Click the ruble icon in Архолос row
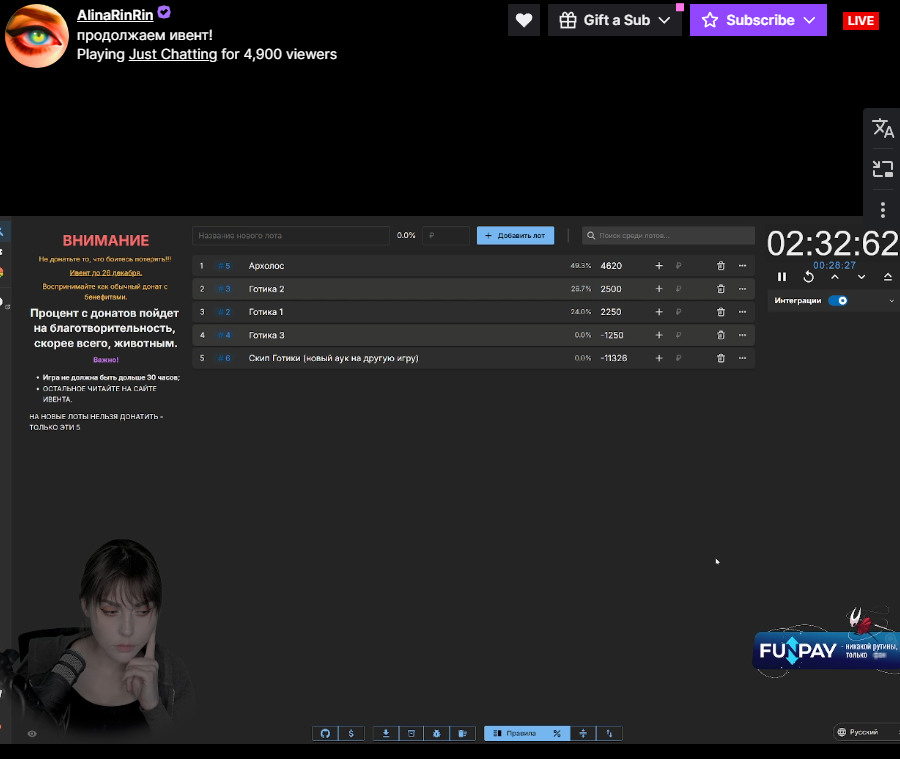This screenshot has width=900, height=759. click(678, 266)
